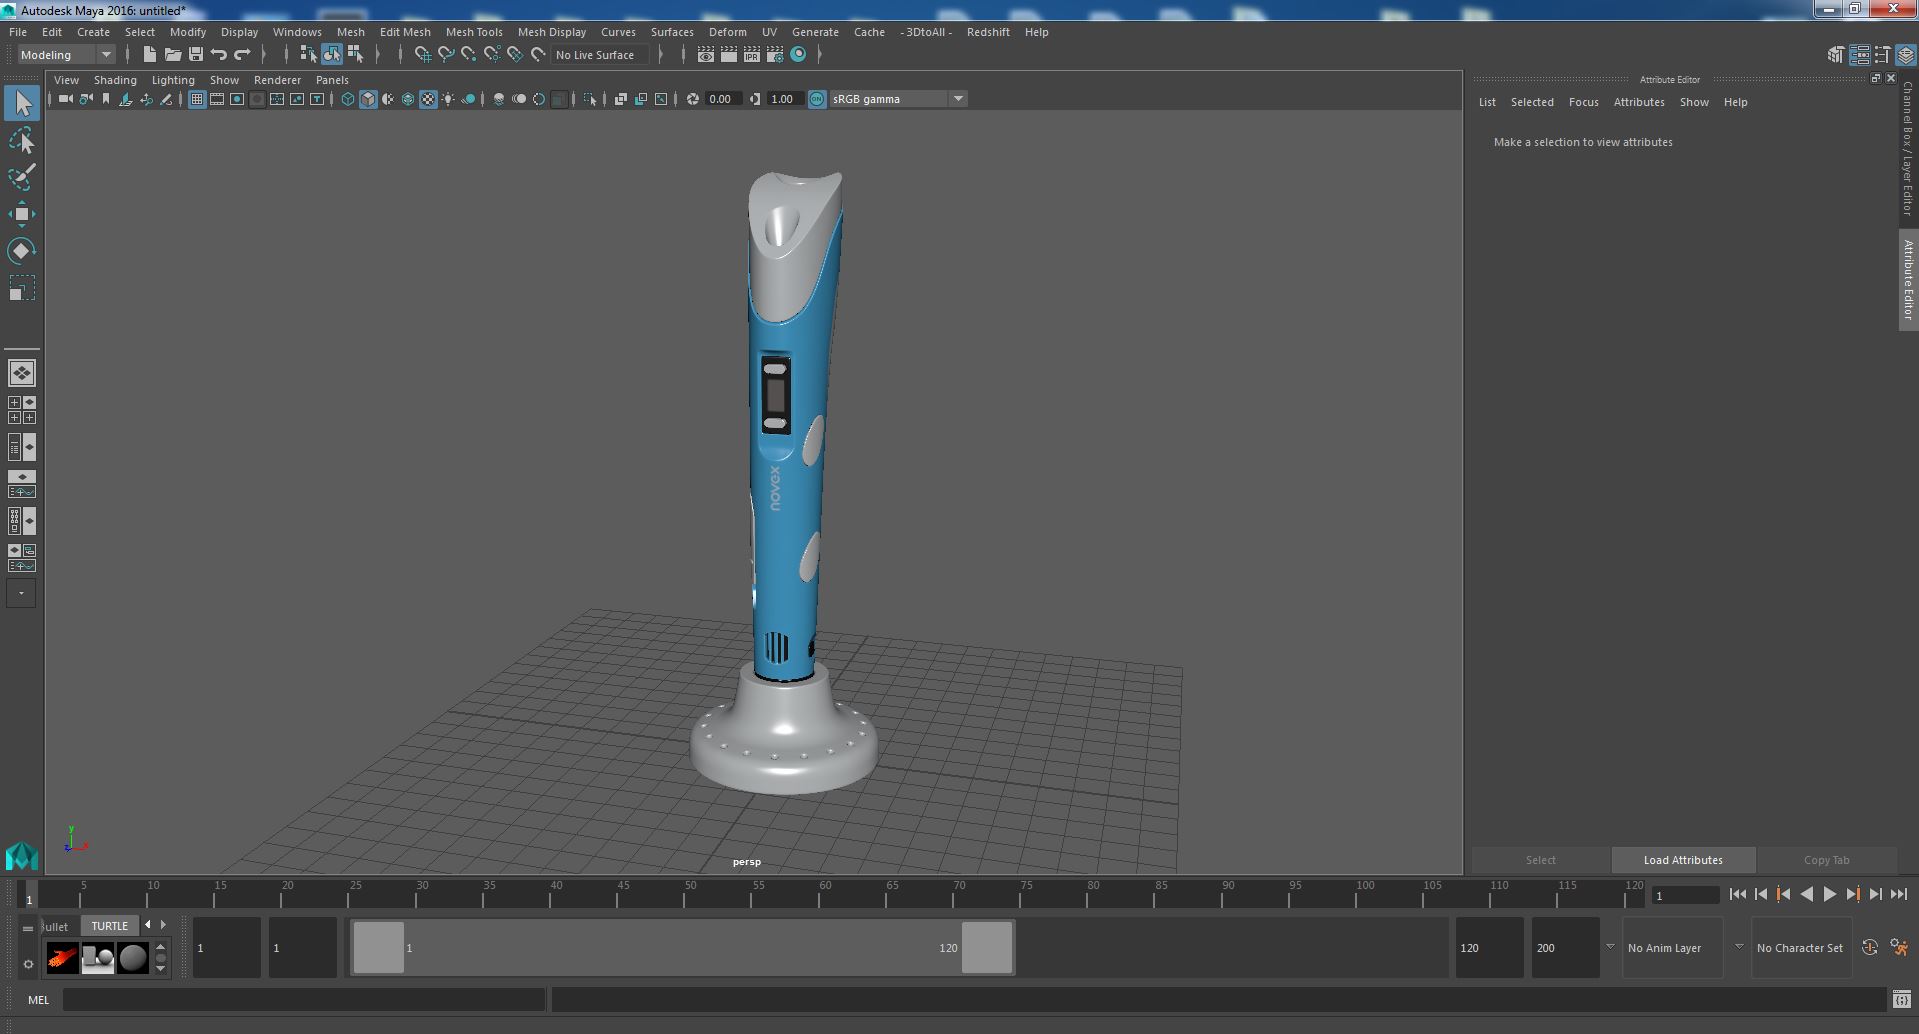Screen dimensions: 1919x1034
Task: Toggle the auto keyframe button
Action: 1869,948
